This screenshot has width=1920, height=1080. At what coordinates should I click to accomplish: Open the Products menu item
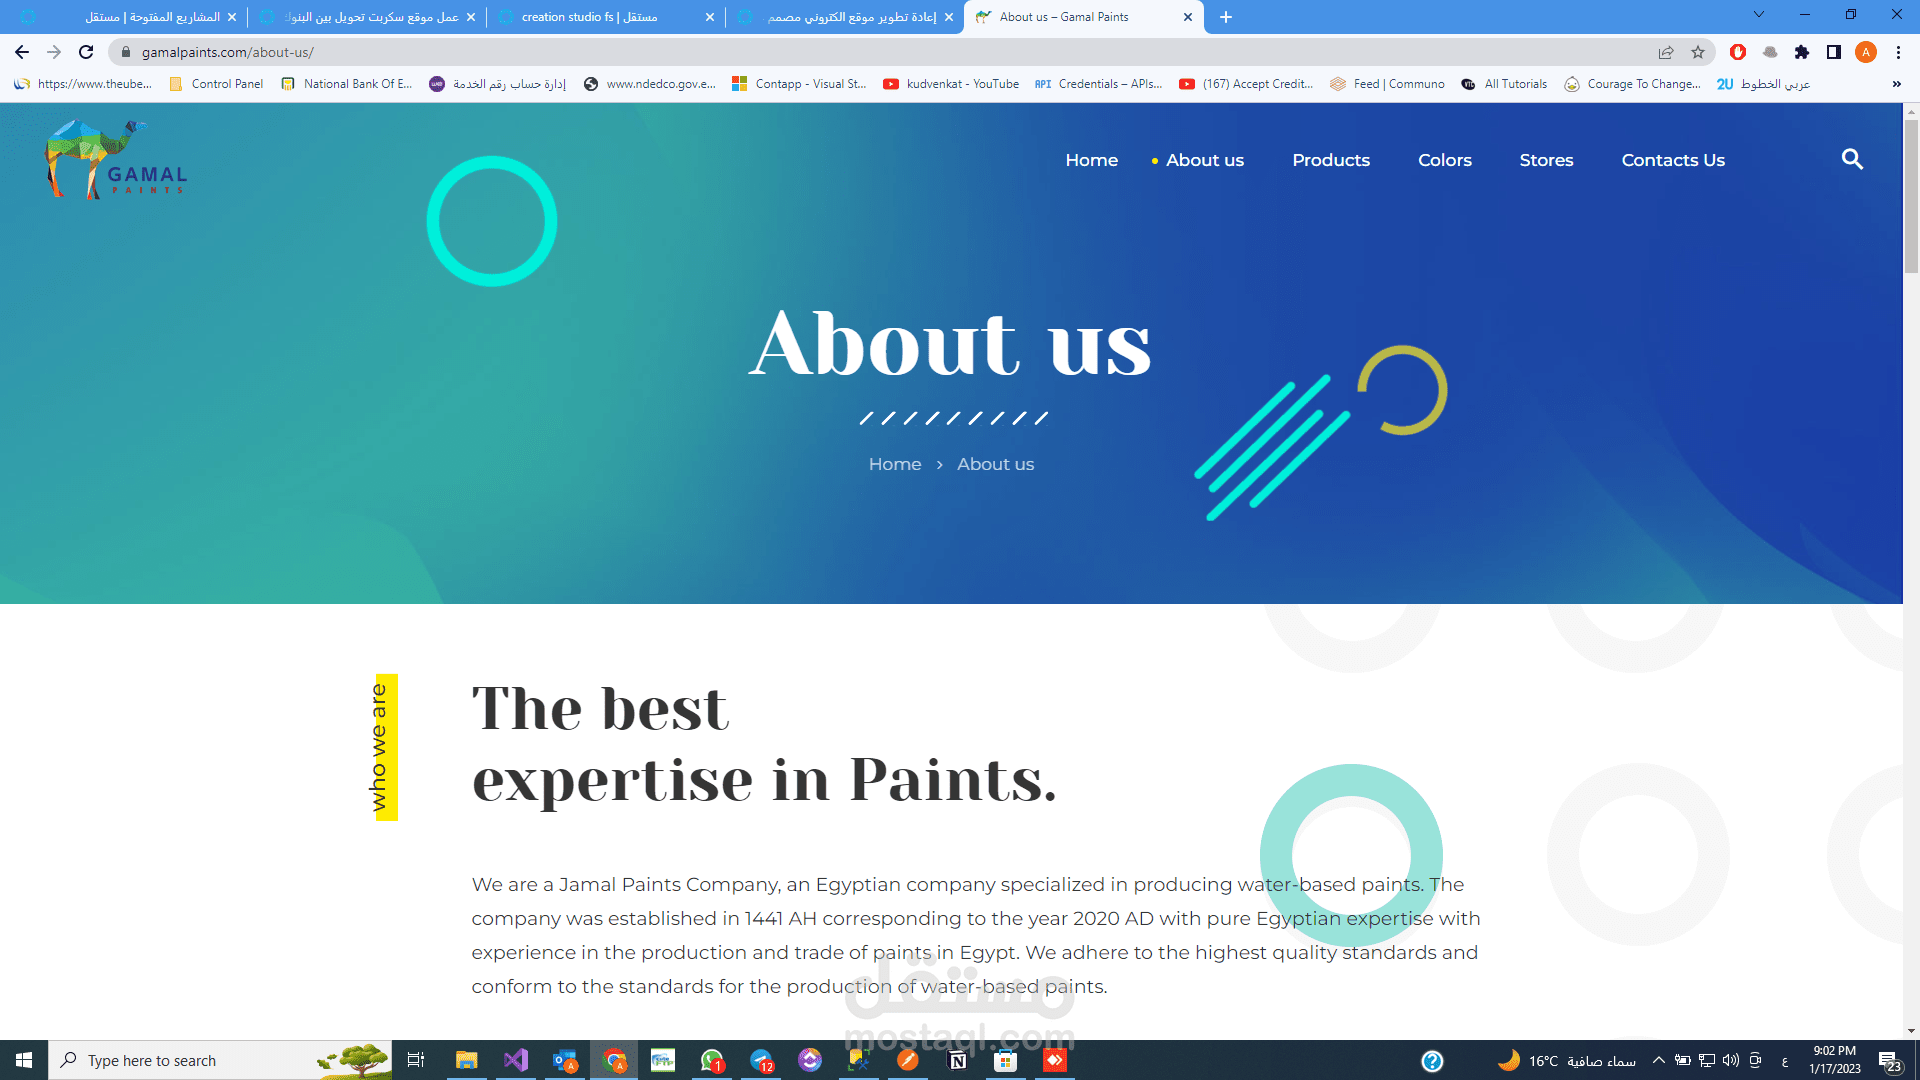[x=1331, y=160]
